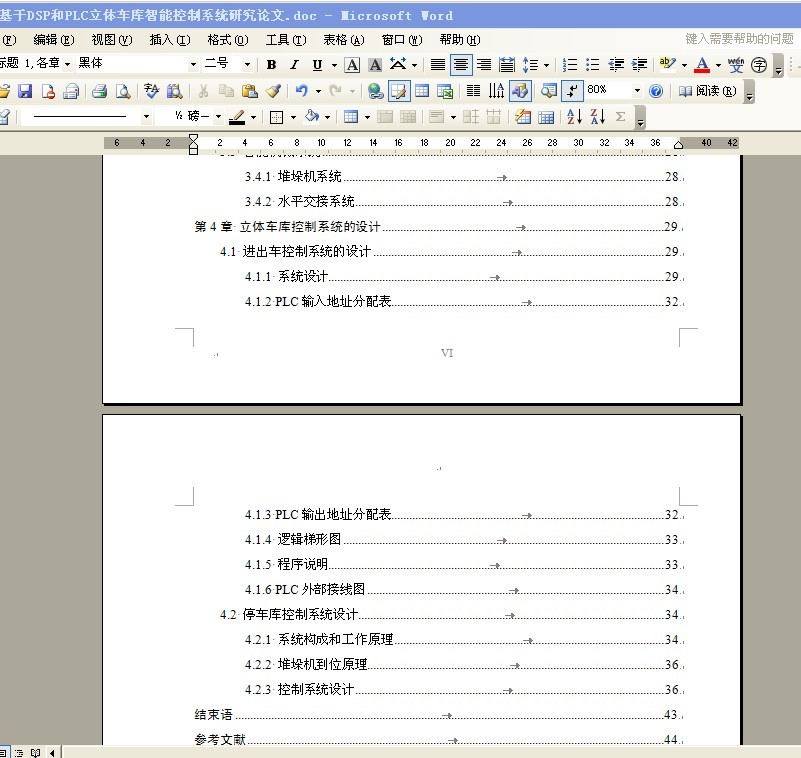Align text right
This screenshot has width=801, height=758.
(484, 65)
